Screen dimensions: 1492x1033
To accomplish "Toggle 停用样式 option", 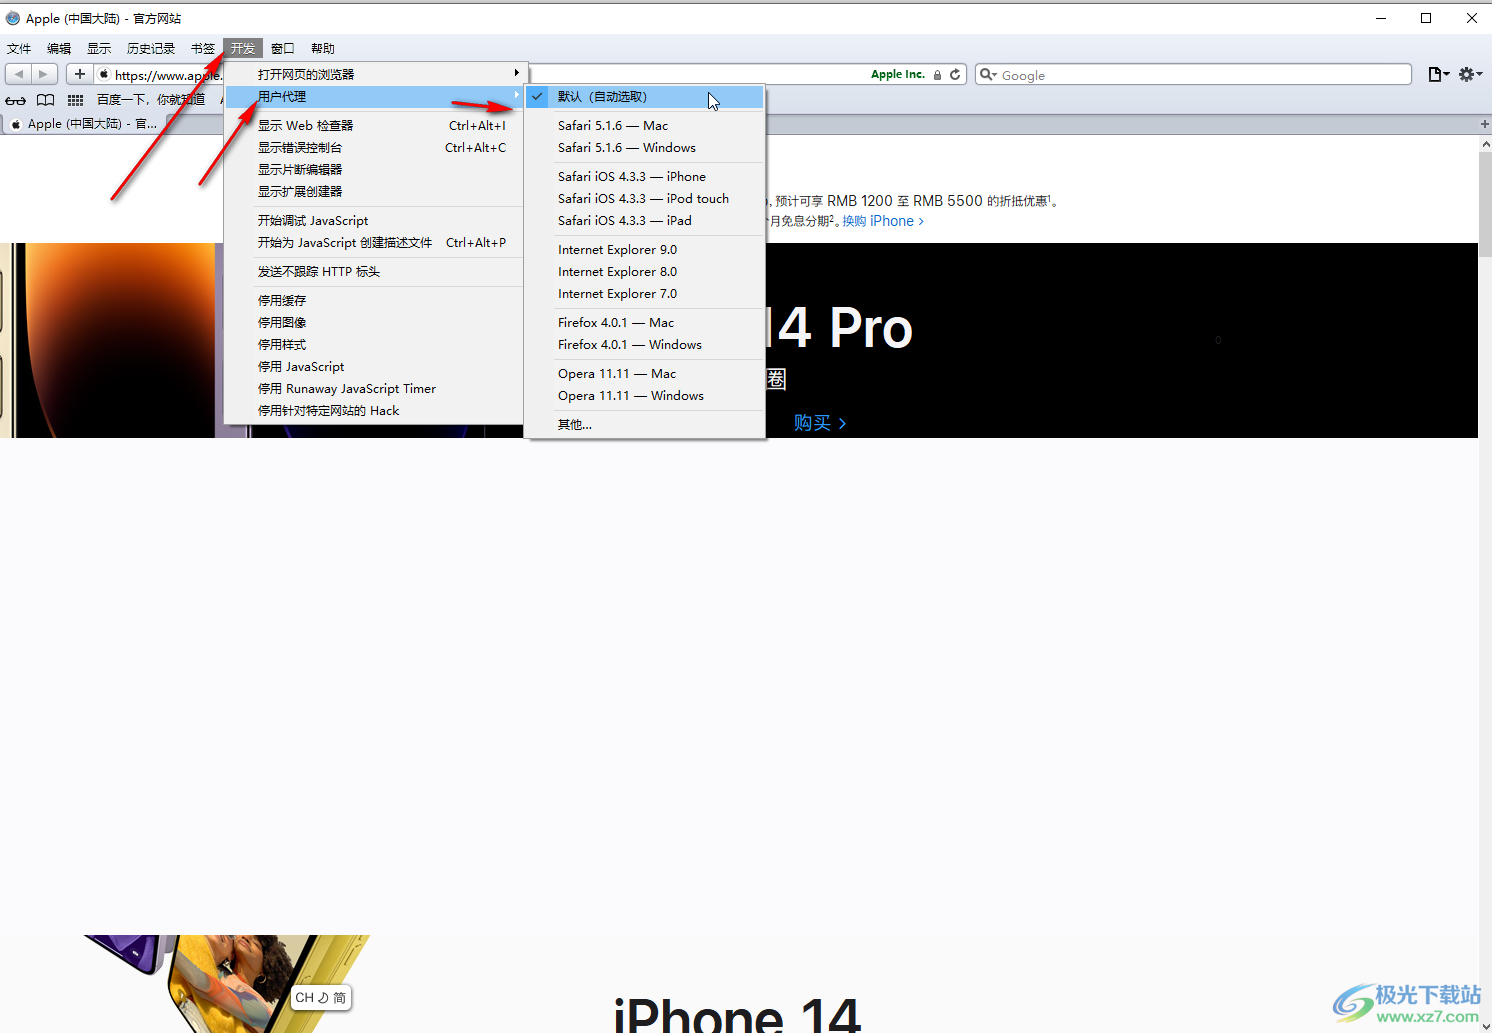I will click(375, 344).
